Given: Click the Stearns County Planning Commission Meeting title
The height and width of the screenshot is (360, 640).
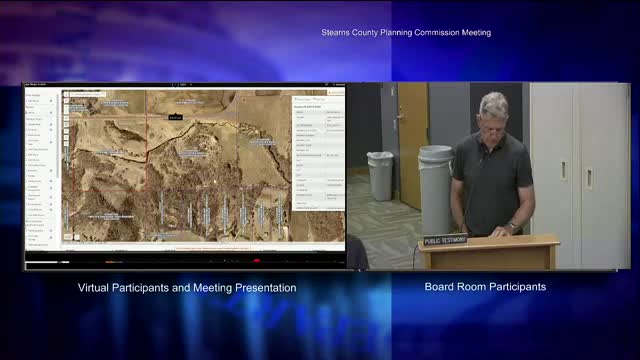Looking at the screenshot, I should 406,33.
